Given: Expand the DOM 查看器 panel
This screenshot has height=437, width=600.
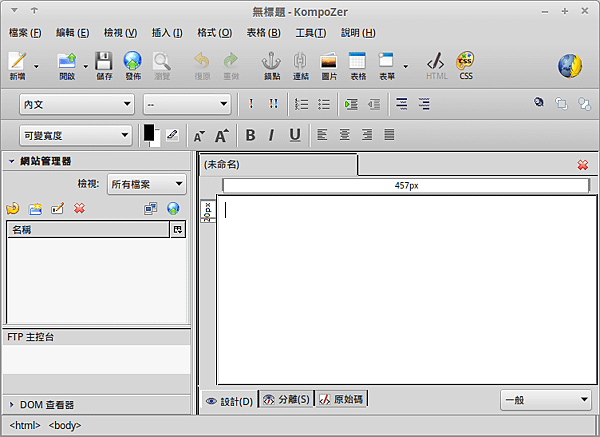Looking at the screenshot, I should click(x=12, y=404).
